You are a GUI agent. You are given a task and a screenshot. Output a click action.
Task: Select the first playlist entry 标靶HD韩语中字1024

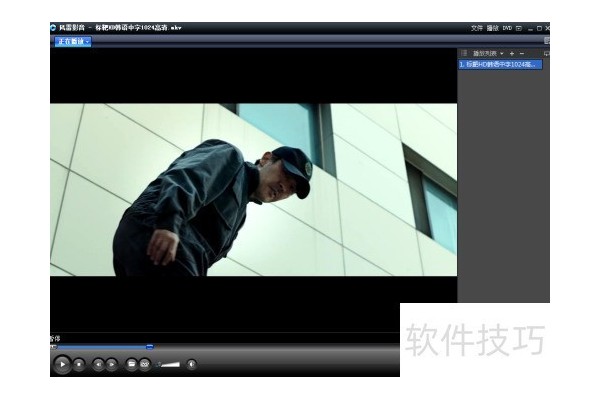coord(500,64)
